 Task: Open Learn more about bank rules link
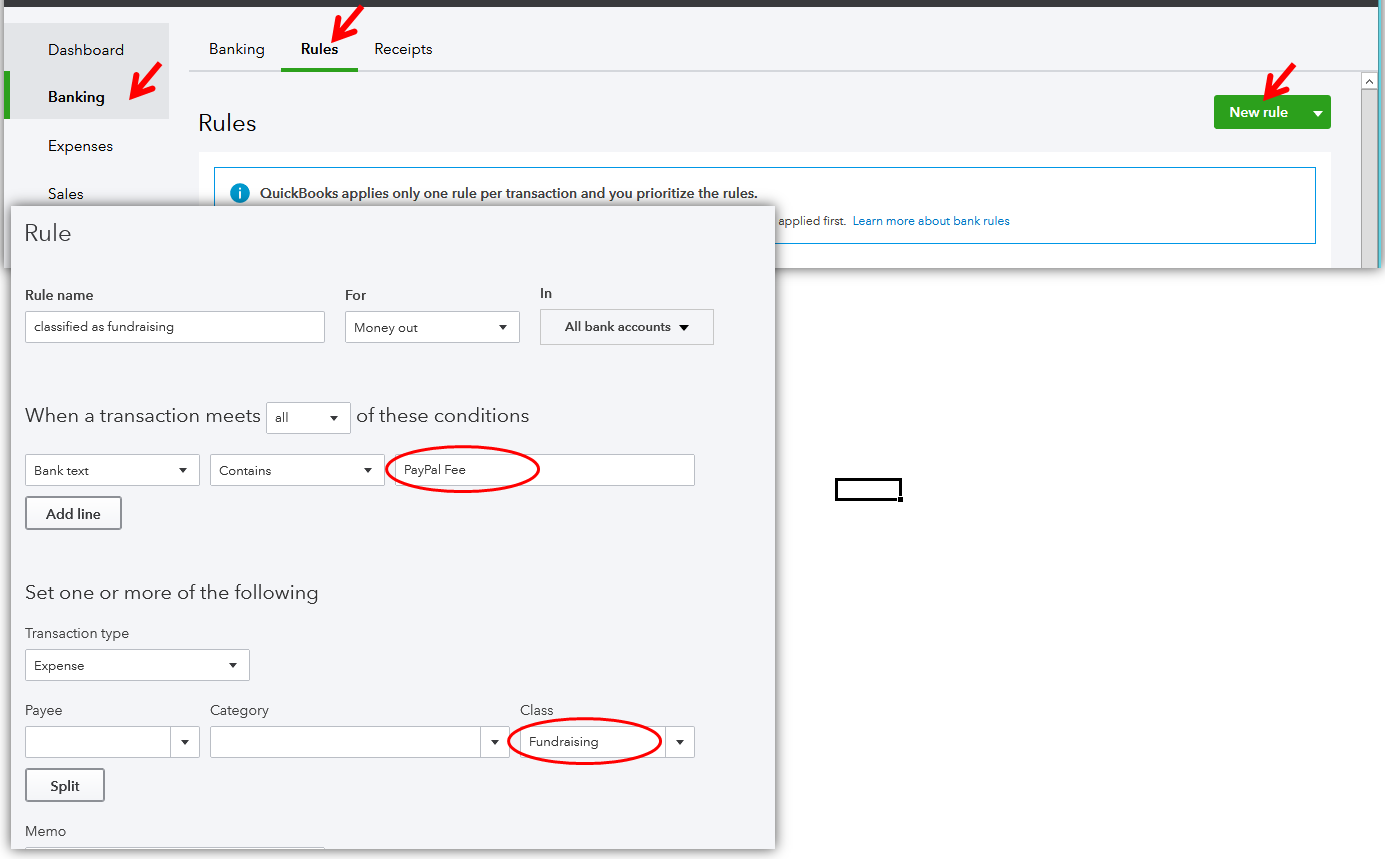[x=931, y=221]
